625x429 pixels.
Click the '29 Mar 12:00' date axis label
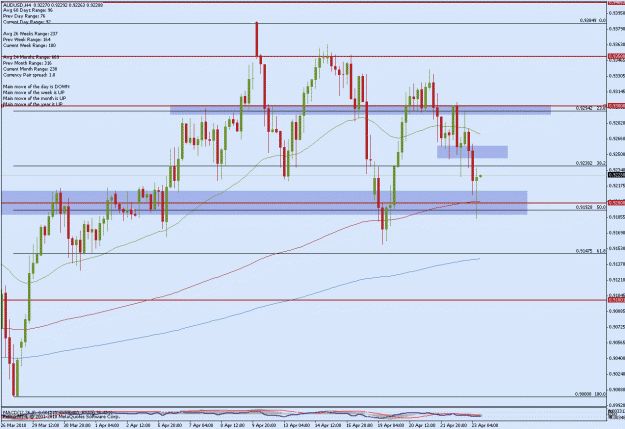46,425
